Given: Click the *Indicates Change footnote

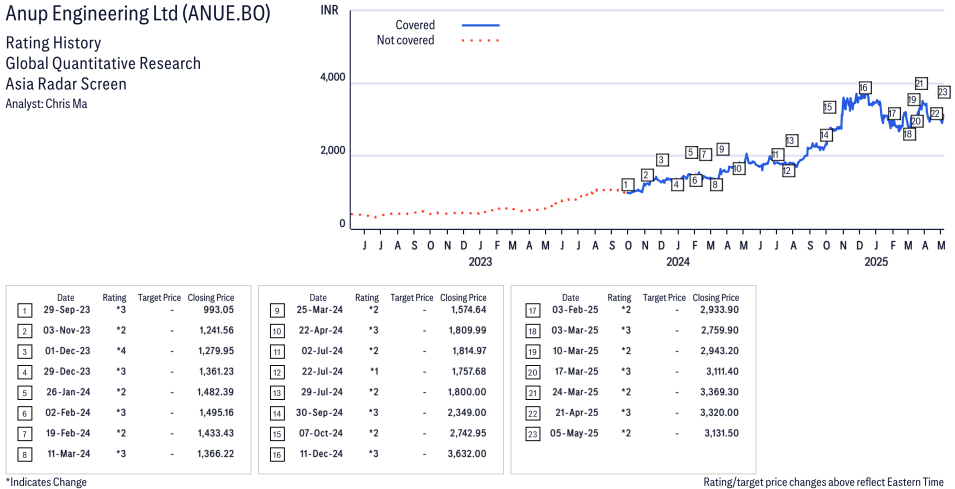Looking at the screenshot, I should [x=46, y=482].
